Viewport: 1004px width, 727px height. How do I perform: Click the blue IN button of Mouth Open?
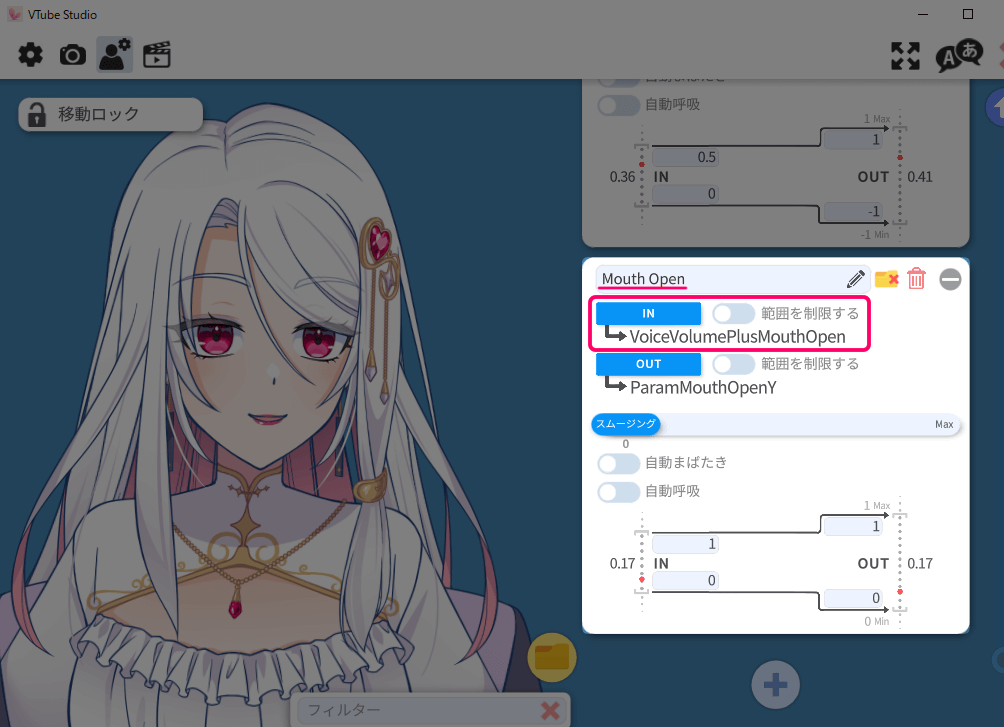tap(648, 313)
